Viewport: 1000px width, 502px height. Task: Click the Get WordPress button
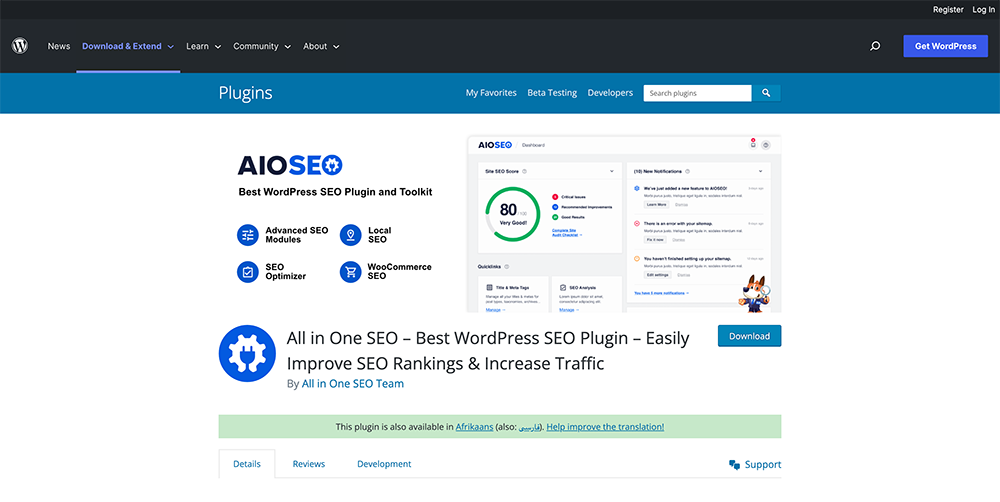[945, 46]
